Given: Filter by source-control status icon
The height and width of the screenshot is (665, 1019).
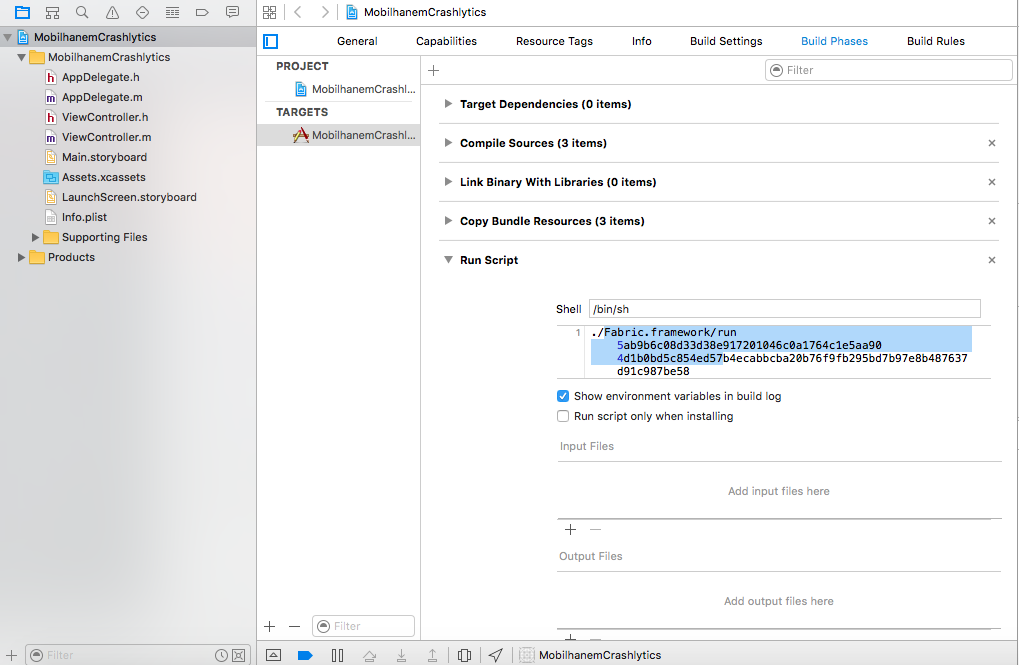Looking at the screenshot, I should point(239,655).
